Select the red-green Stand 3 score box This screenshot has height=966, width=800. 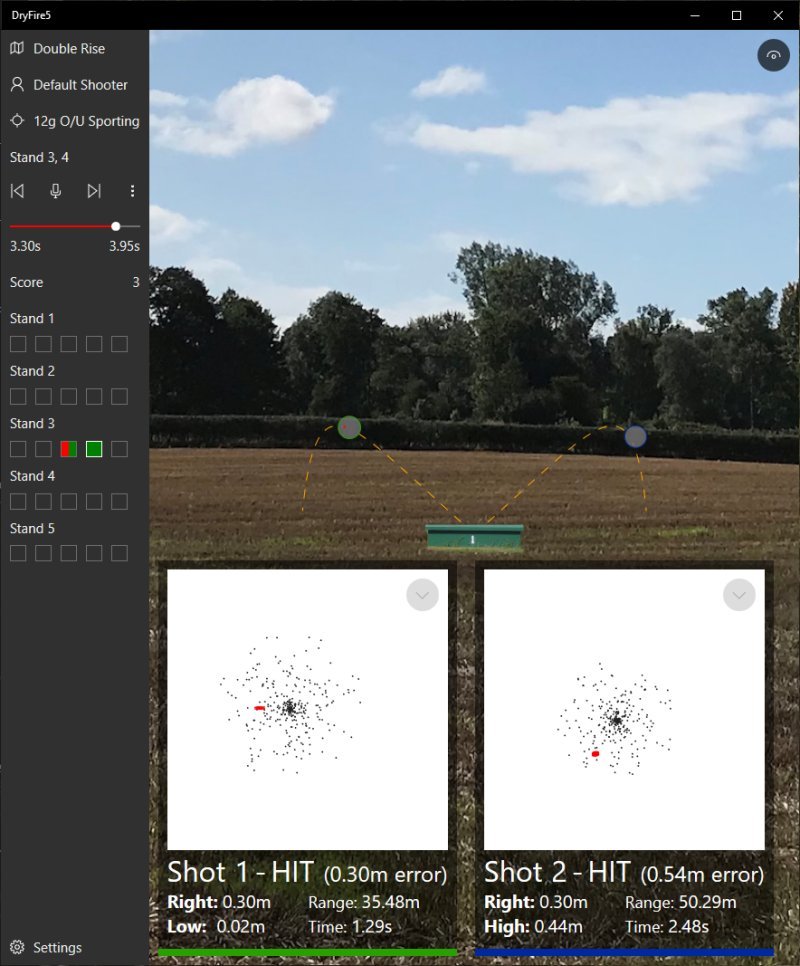click(69, 449)
